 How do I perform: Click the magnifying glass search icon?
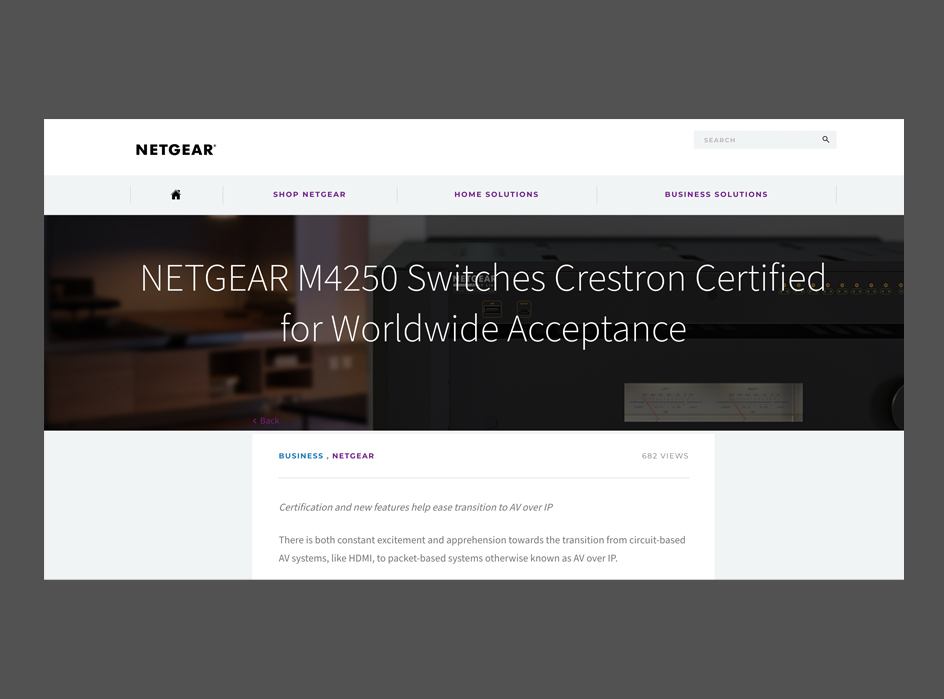826,140
